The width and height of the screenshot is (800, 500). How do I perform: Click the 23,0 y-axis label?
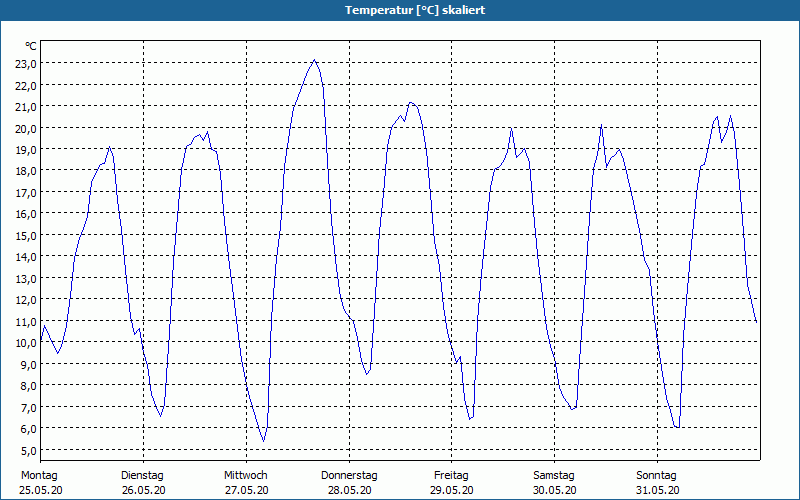pos(27,64)
